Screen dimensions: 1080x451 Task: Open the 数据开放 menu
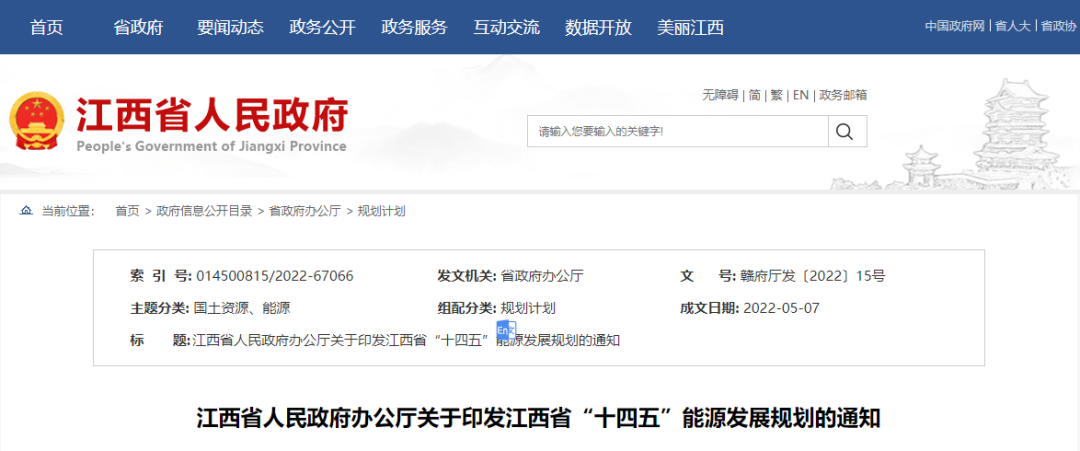[598, 27]
